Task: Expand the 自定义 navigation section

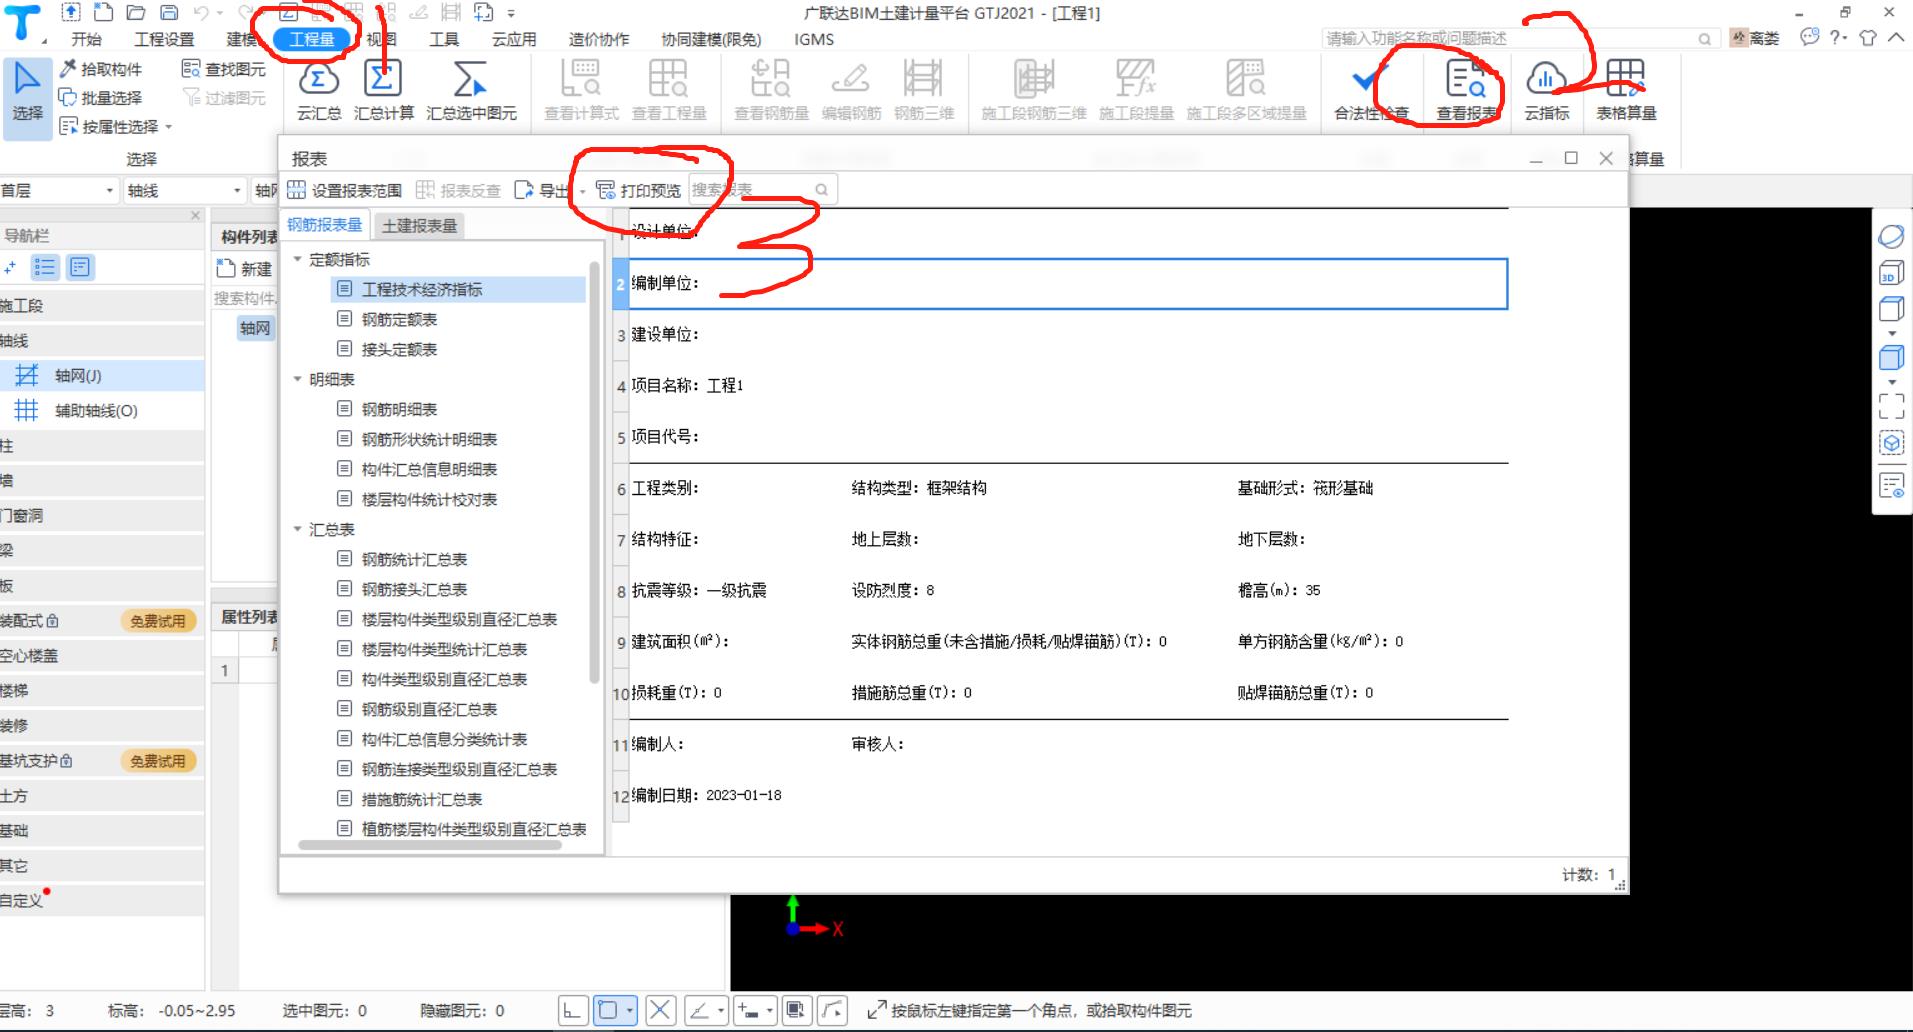Action: point(102,900)
